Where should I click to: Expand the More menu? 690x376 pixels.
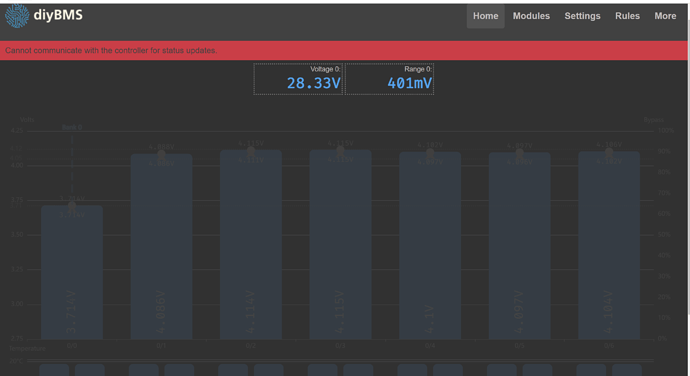(665, 16)
